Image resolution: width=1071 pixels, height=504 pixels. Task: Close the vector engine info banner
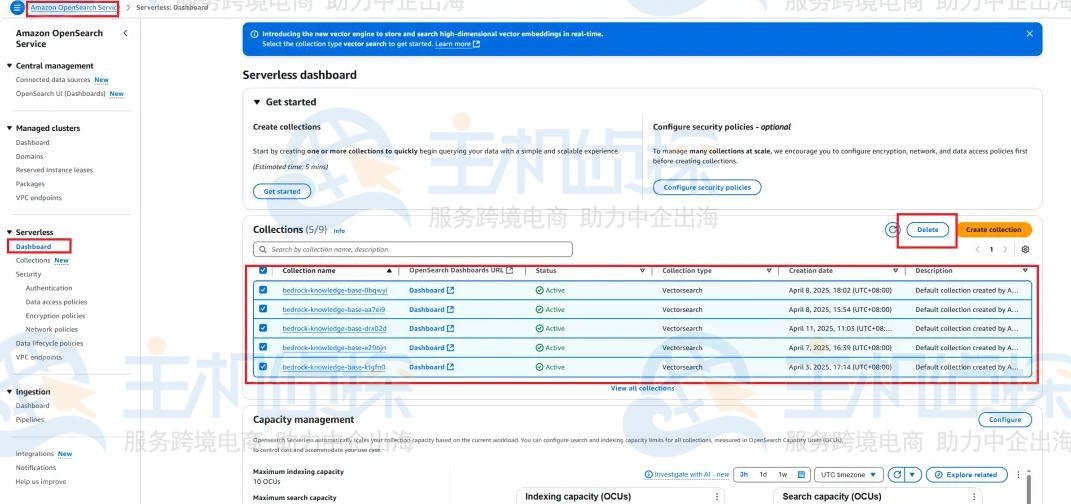1029,34
